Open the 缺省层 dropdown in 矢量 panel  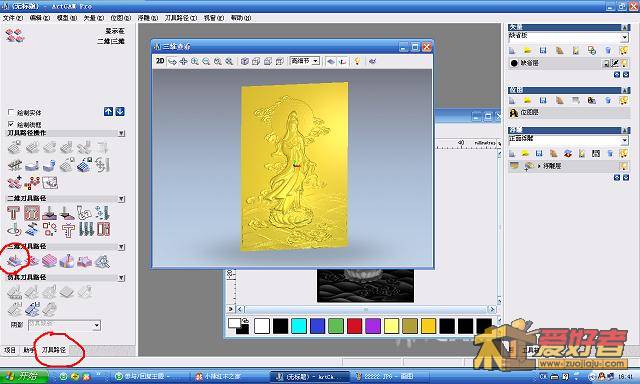coord(624,38)
